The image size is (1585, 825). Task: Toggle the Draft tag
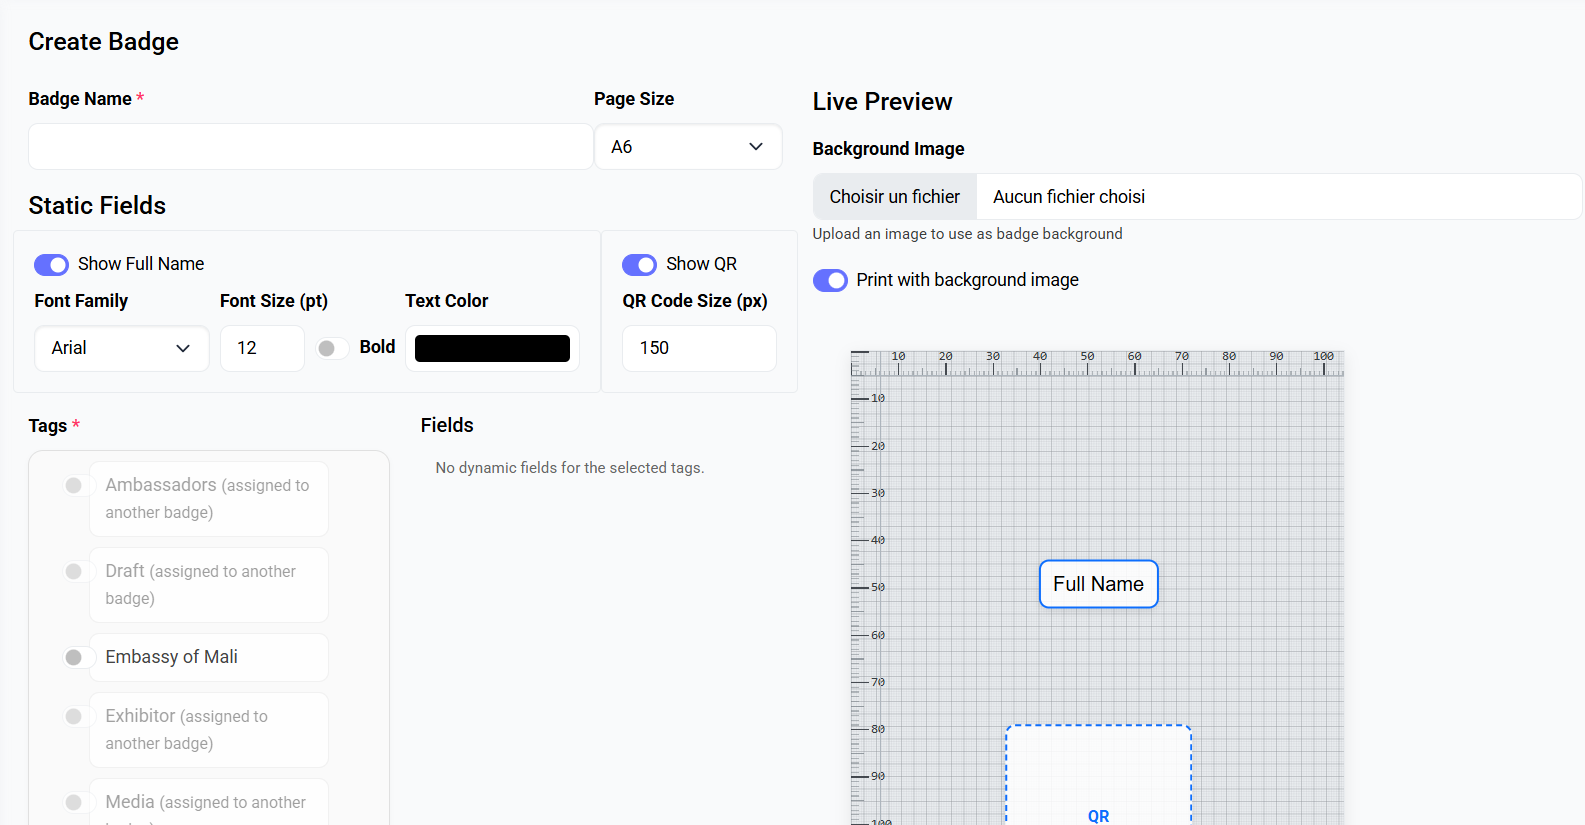pos(74,571)
